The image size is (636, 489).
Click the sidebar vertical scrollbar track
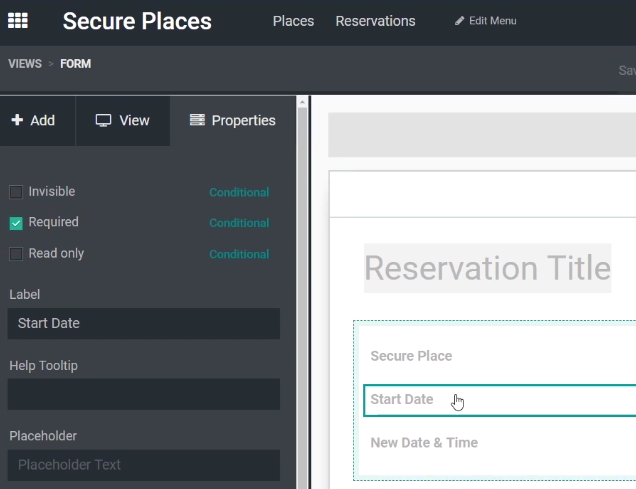tap(302, 298)
